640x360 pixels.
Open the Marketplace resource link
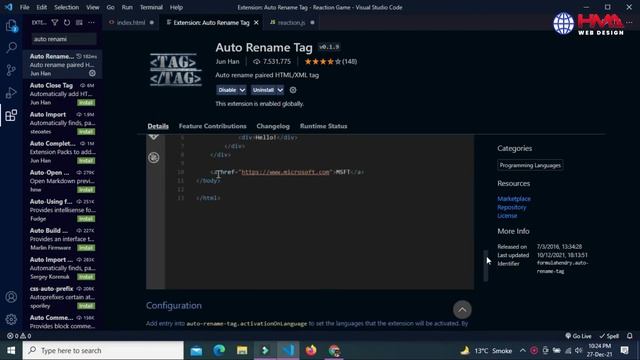click(x=514, y=199)
